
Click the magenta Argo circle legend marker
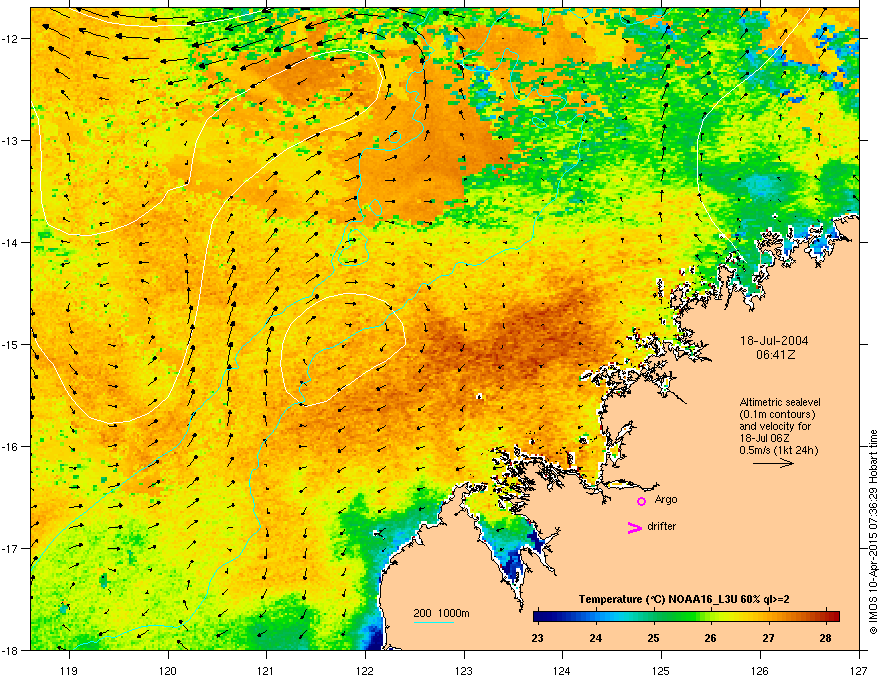641,501
